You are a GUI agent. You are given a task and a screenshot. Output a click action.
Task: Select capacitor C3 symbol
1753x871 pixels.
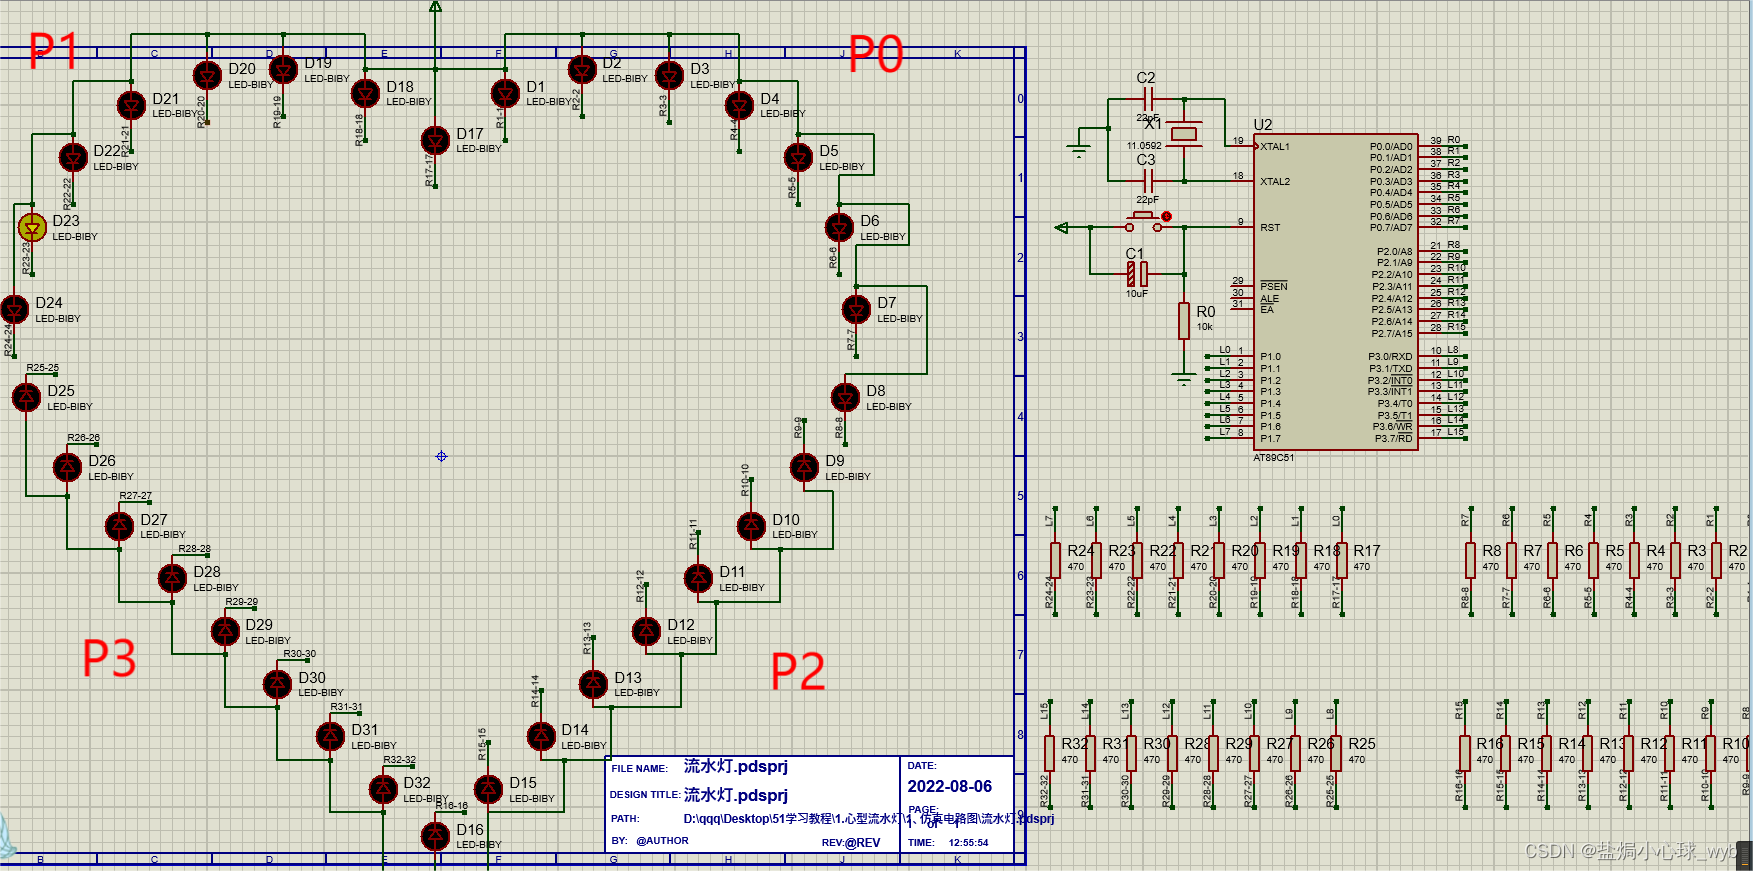[x=1148, y=181]
